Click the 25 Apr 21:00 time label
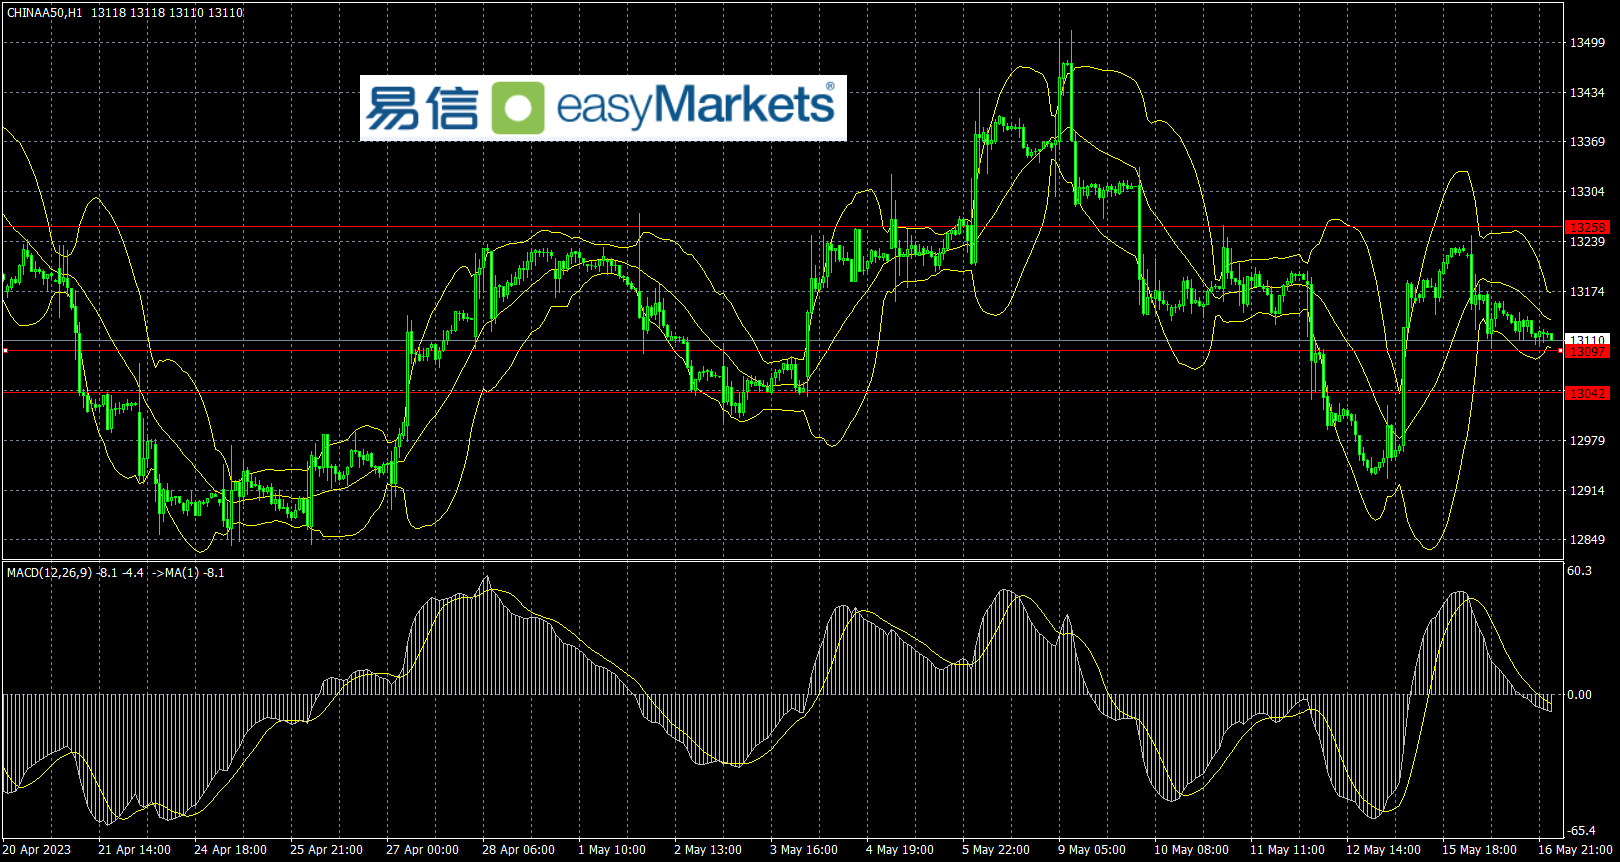 click(x=326, y=850)
